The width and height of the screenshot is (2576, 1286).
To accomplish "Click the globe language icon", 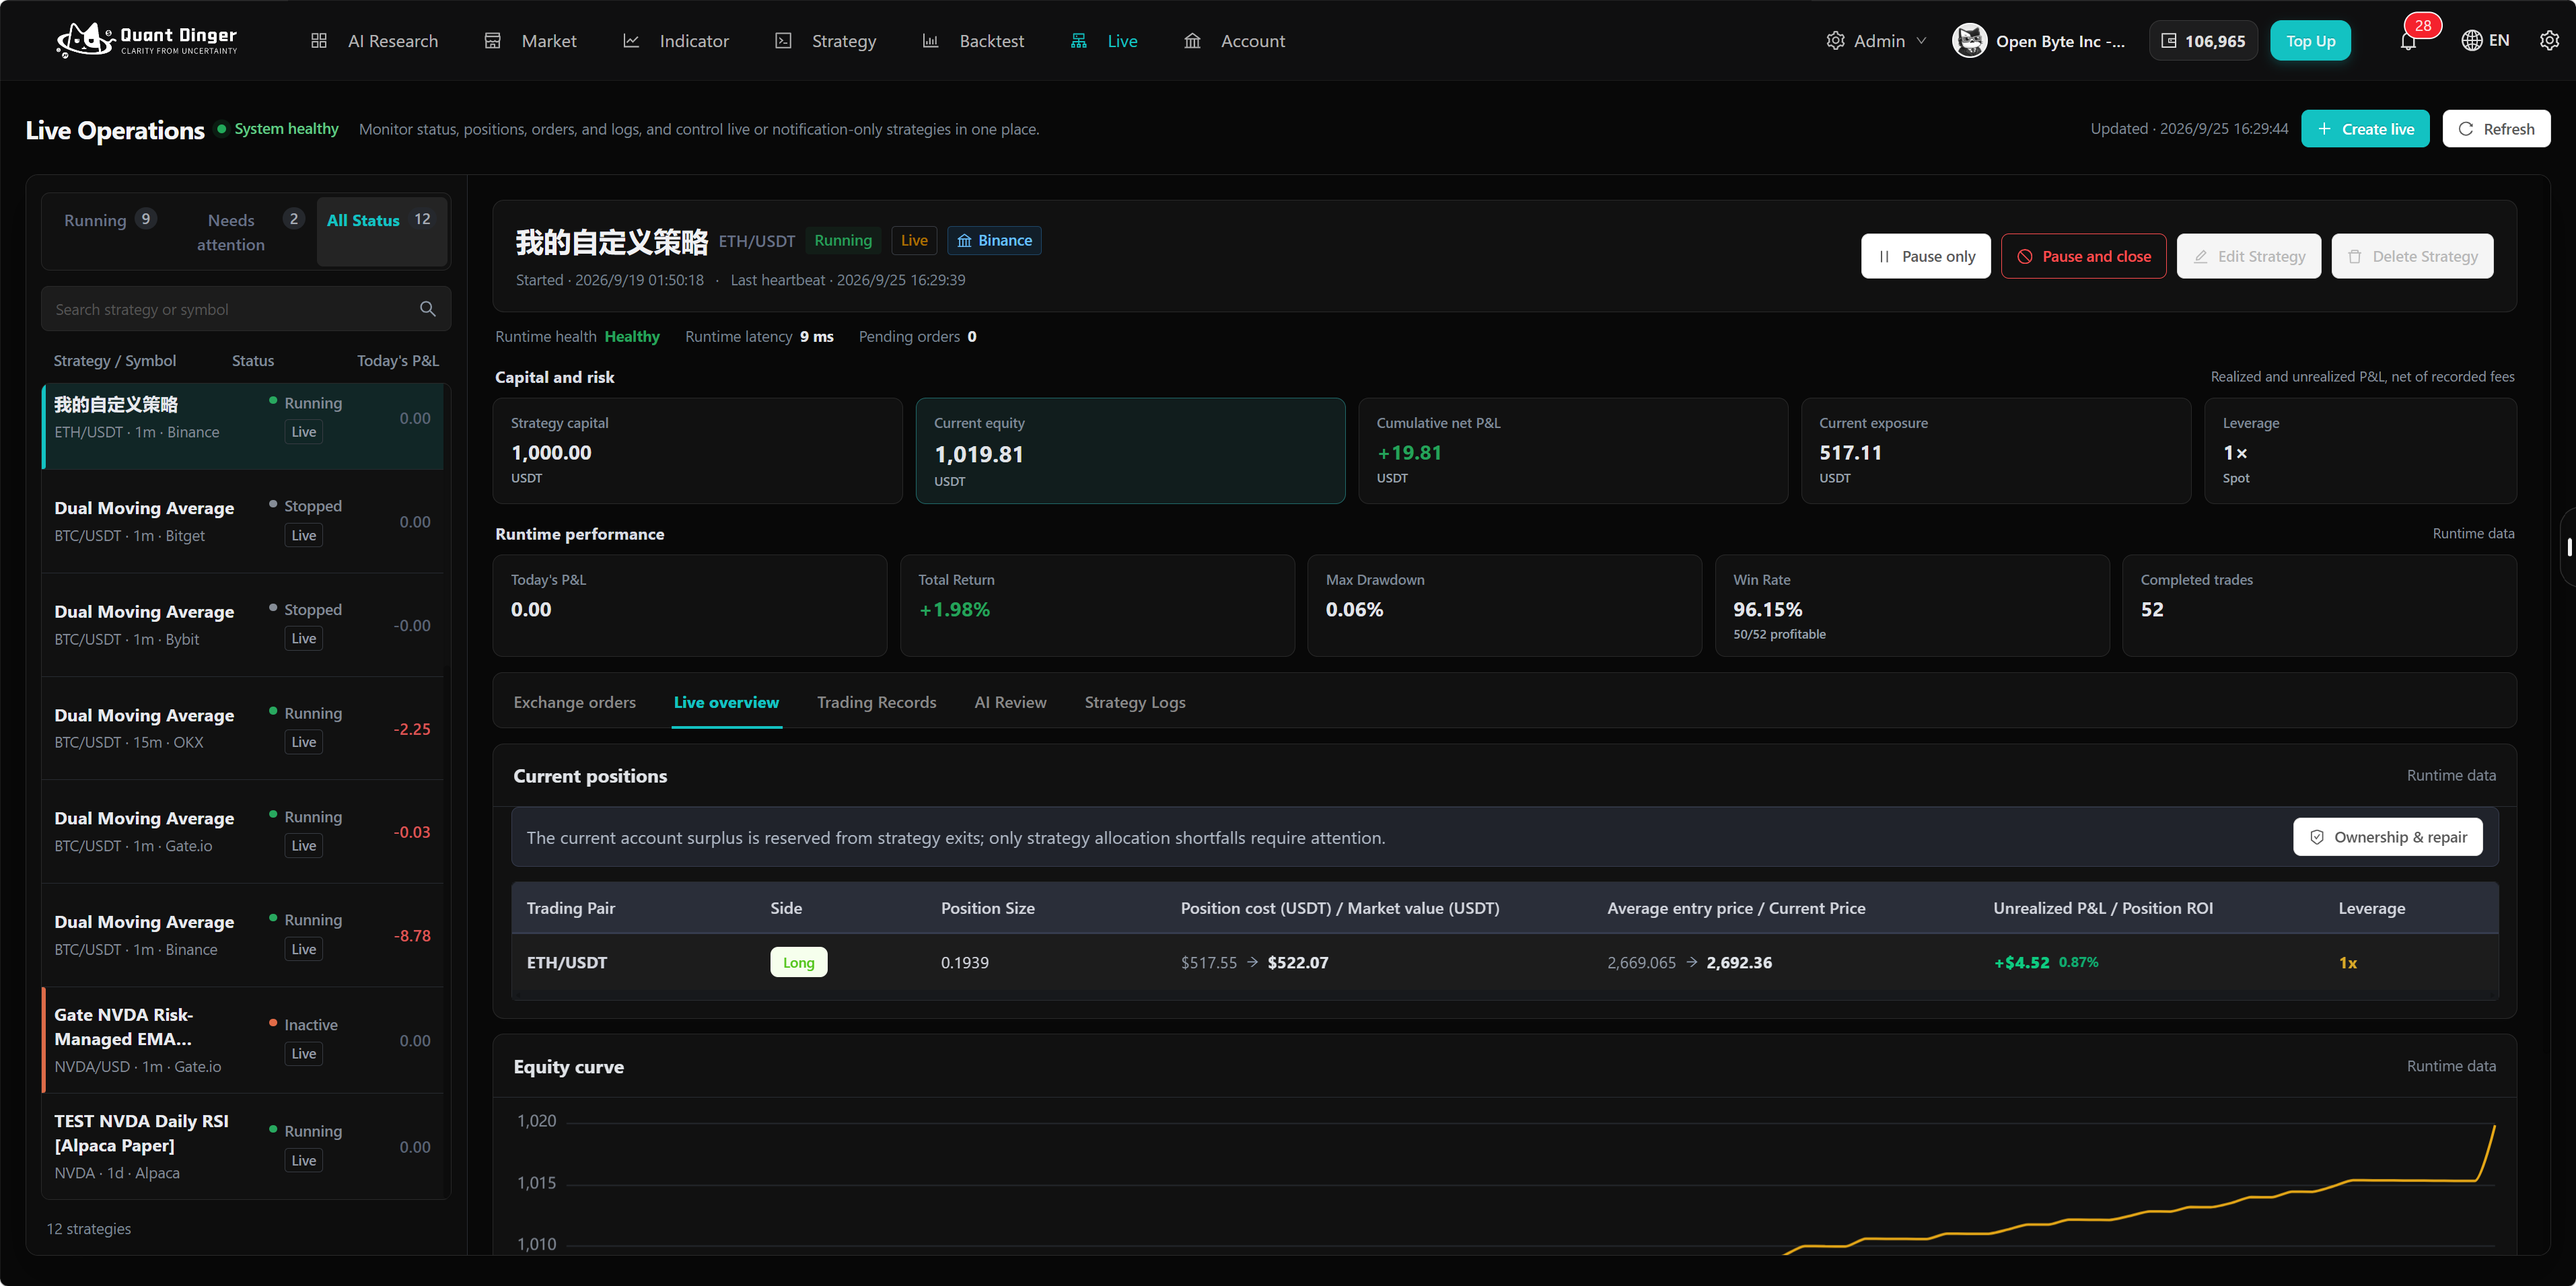I will click(2471, 41).
